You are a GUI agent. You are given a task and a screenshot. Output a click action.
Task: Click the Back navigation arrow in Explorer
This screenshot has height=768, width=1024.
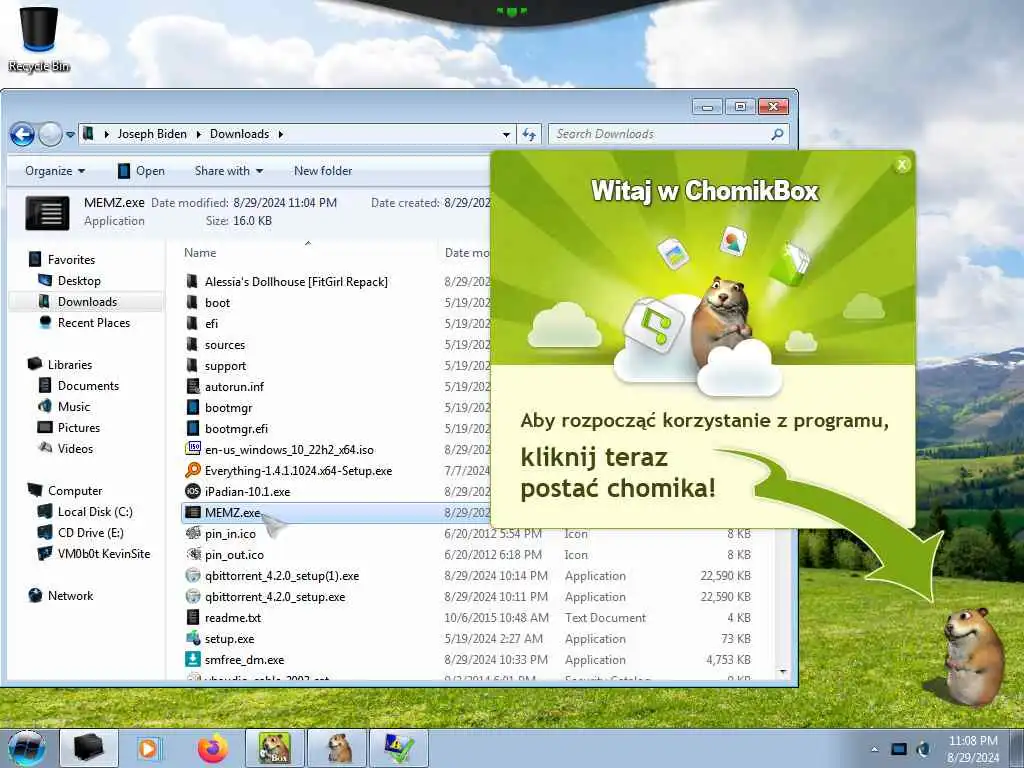tap(22, 135)
